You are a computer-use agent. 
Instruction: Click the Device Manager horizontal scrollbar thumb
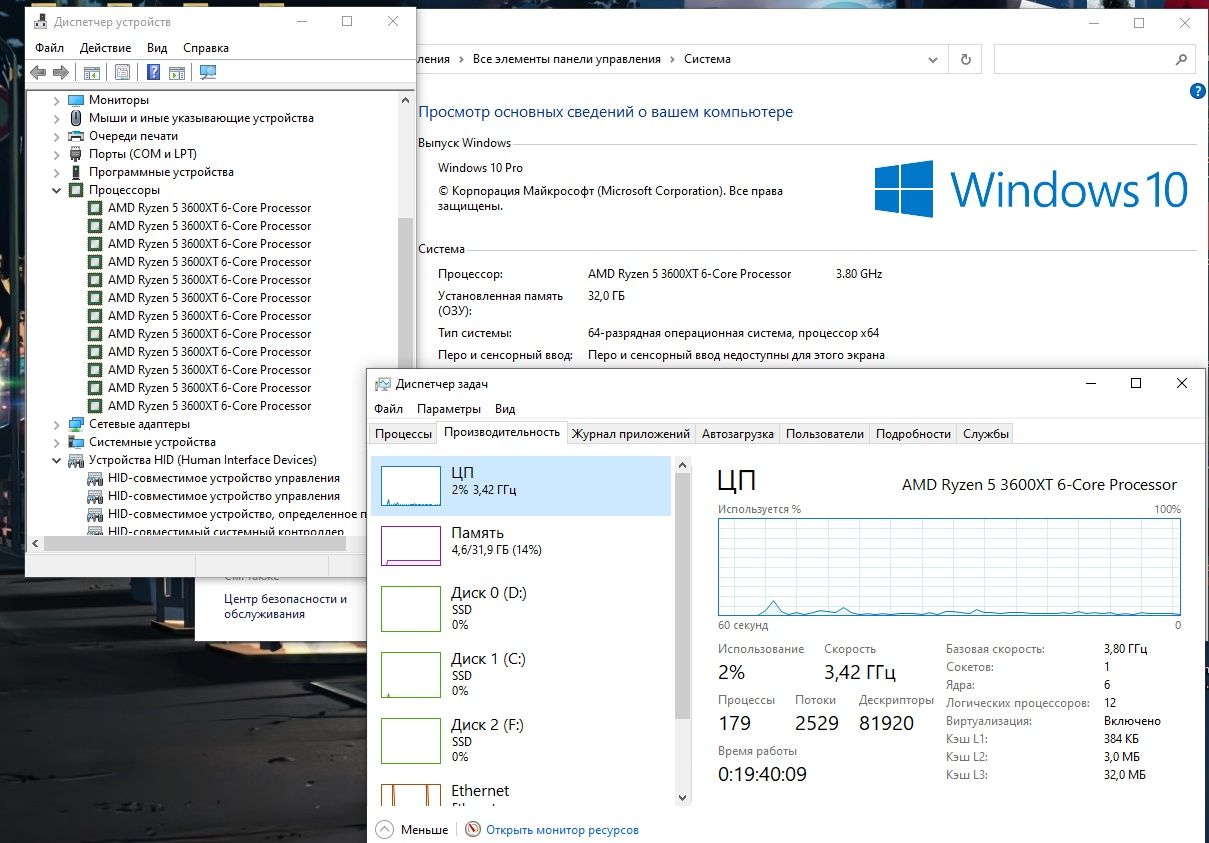(196, 543)
